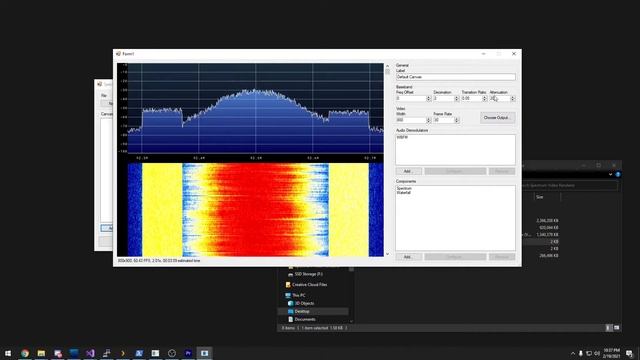The width and height of the screenshot is (640, 360).
Task: Click Add under Components list
Action: click(409, 257)
